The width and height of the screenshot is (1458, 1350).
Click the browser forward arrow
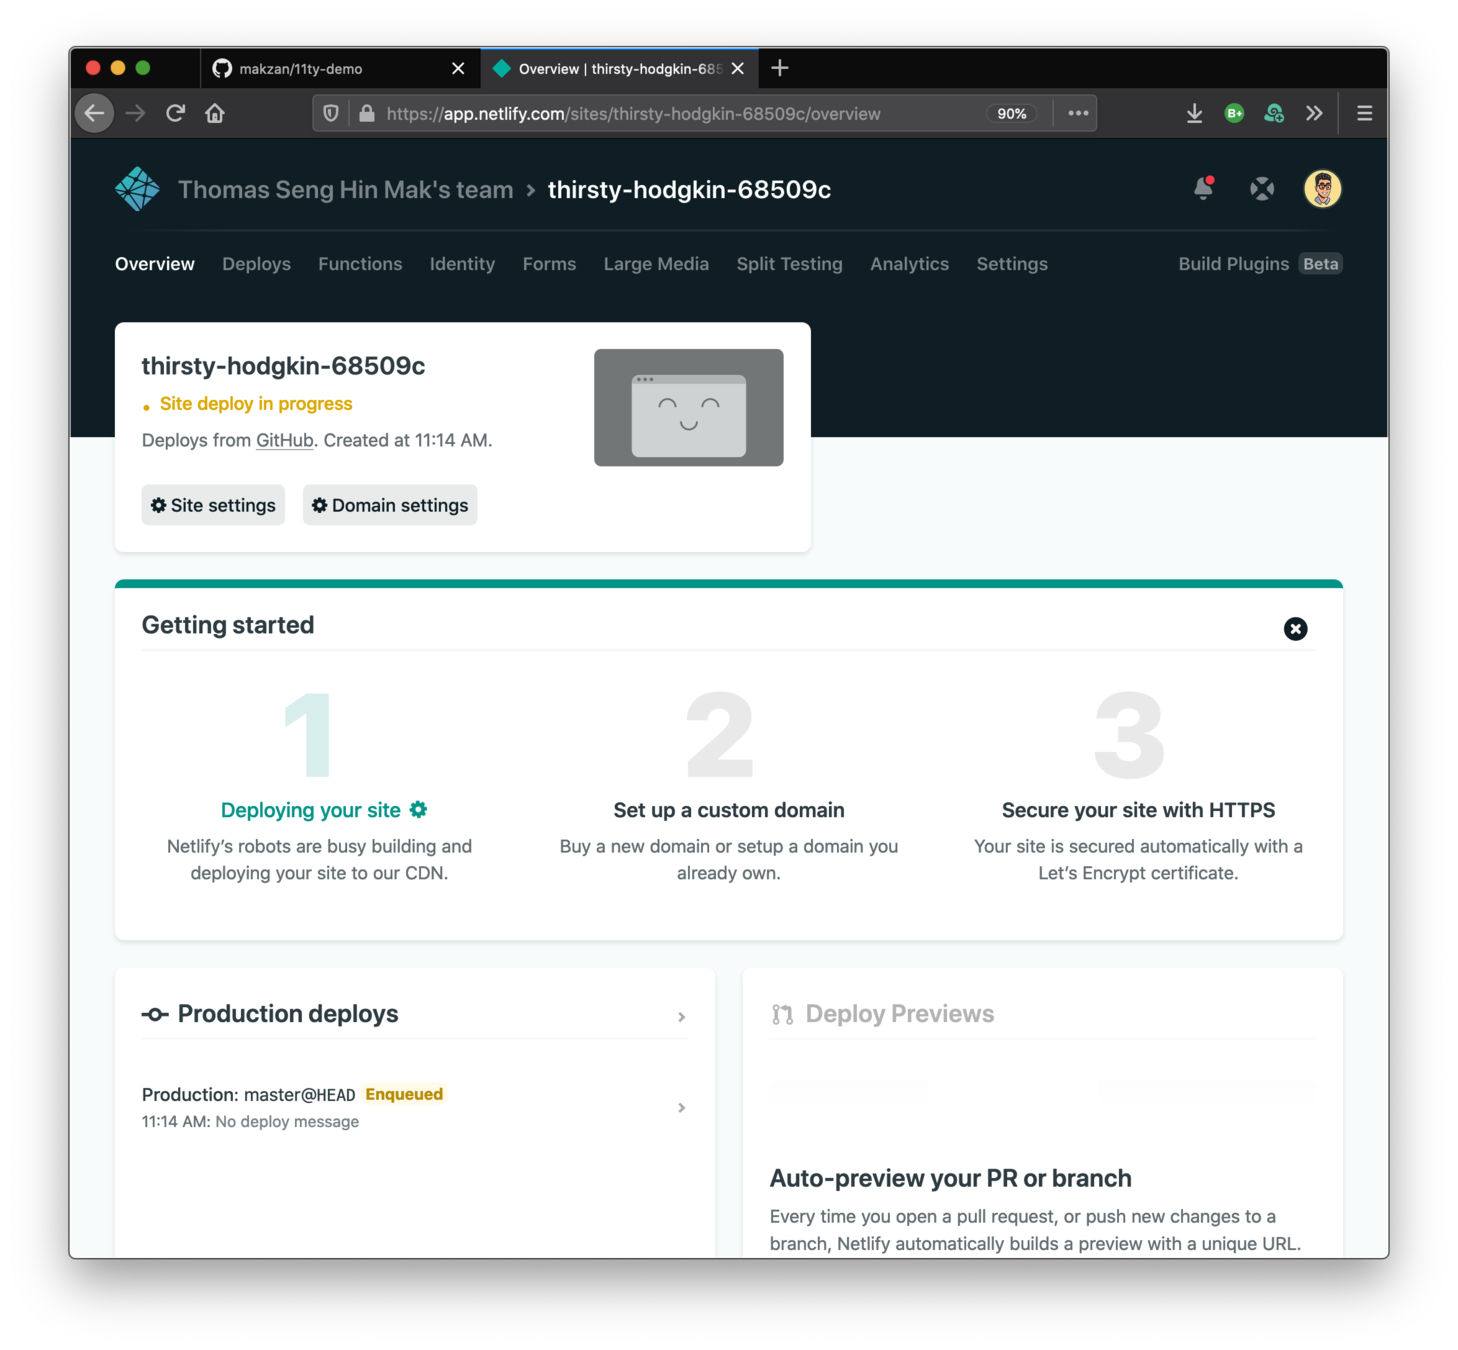click(x=135, y=113)
